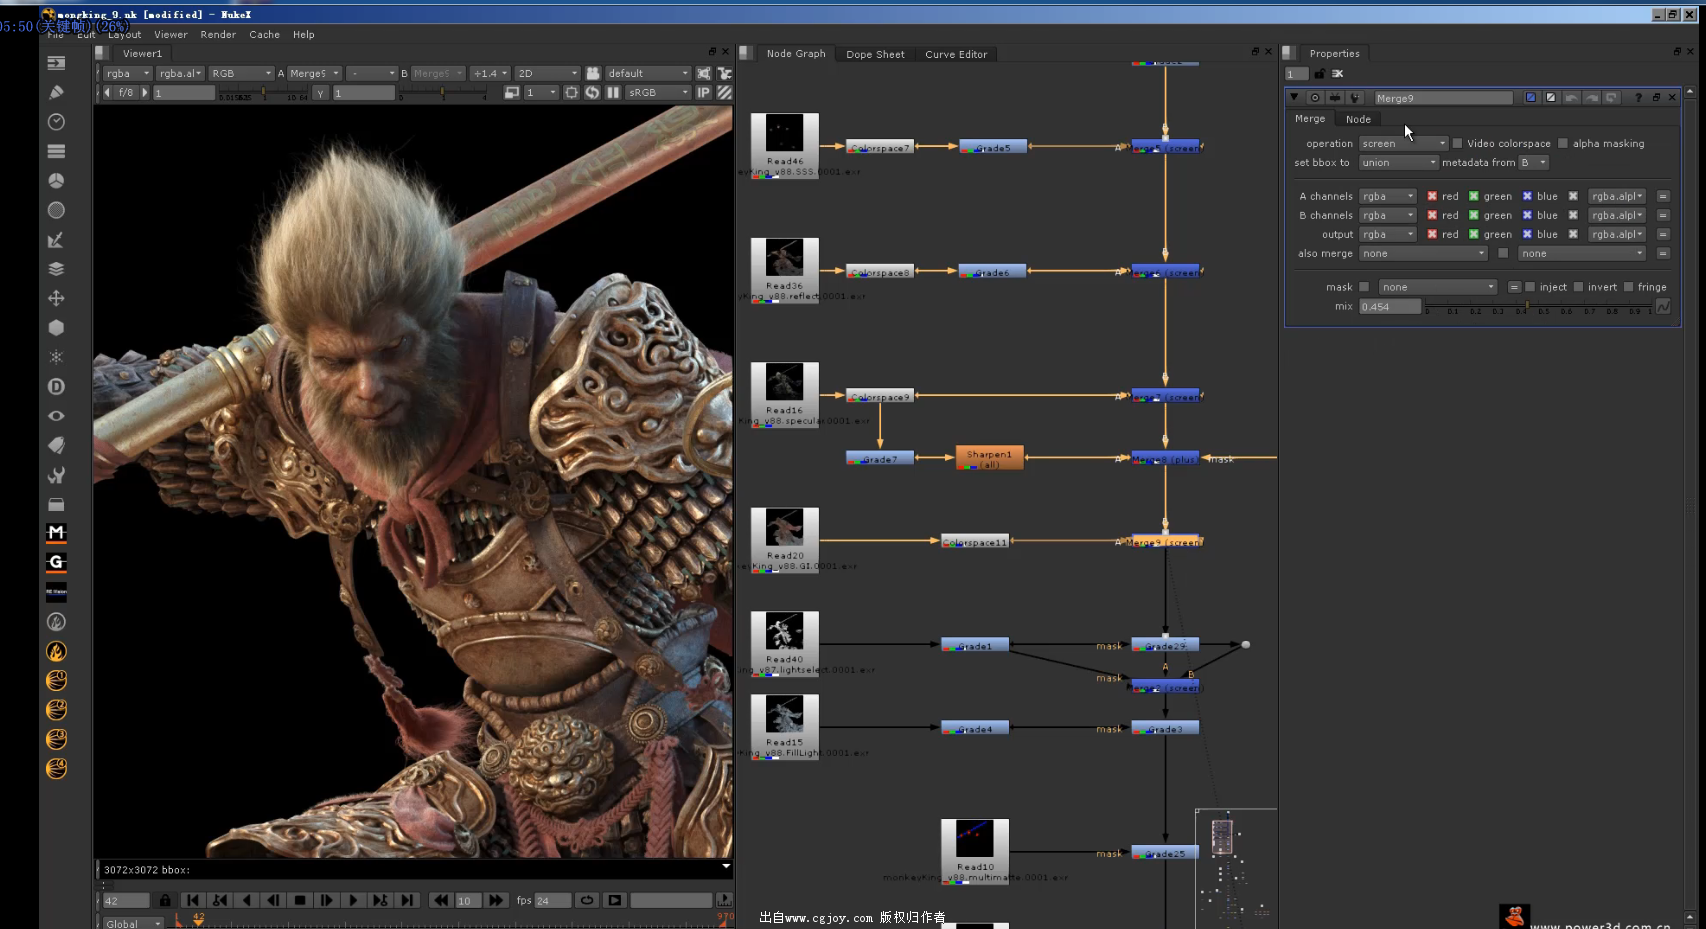This screenshot has width=1706, height=929.
Task: Toggle the viewer camera lock icon
Action: click(593, 73)
